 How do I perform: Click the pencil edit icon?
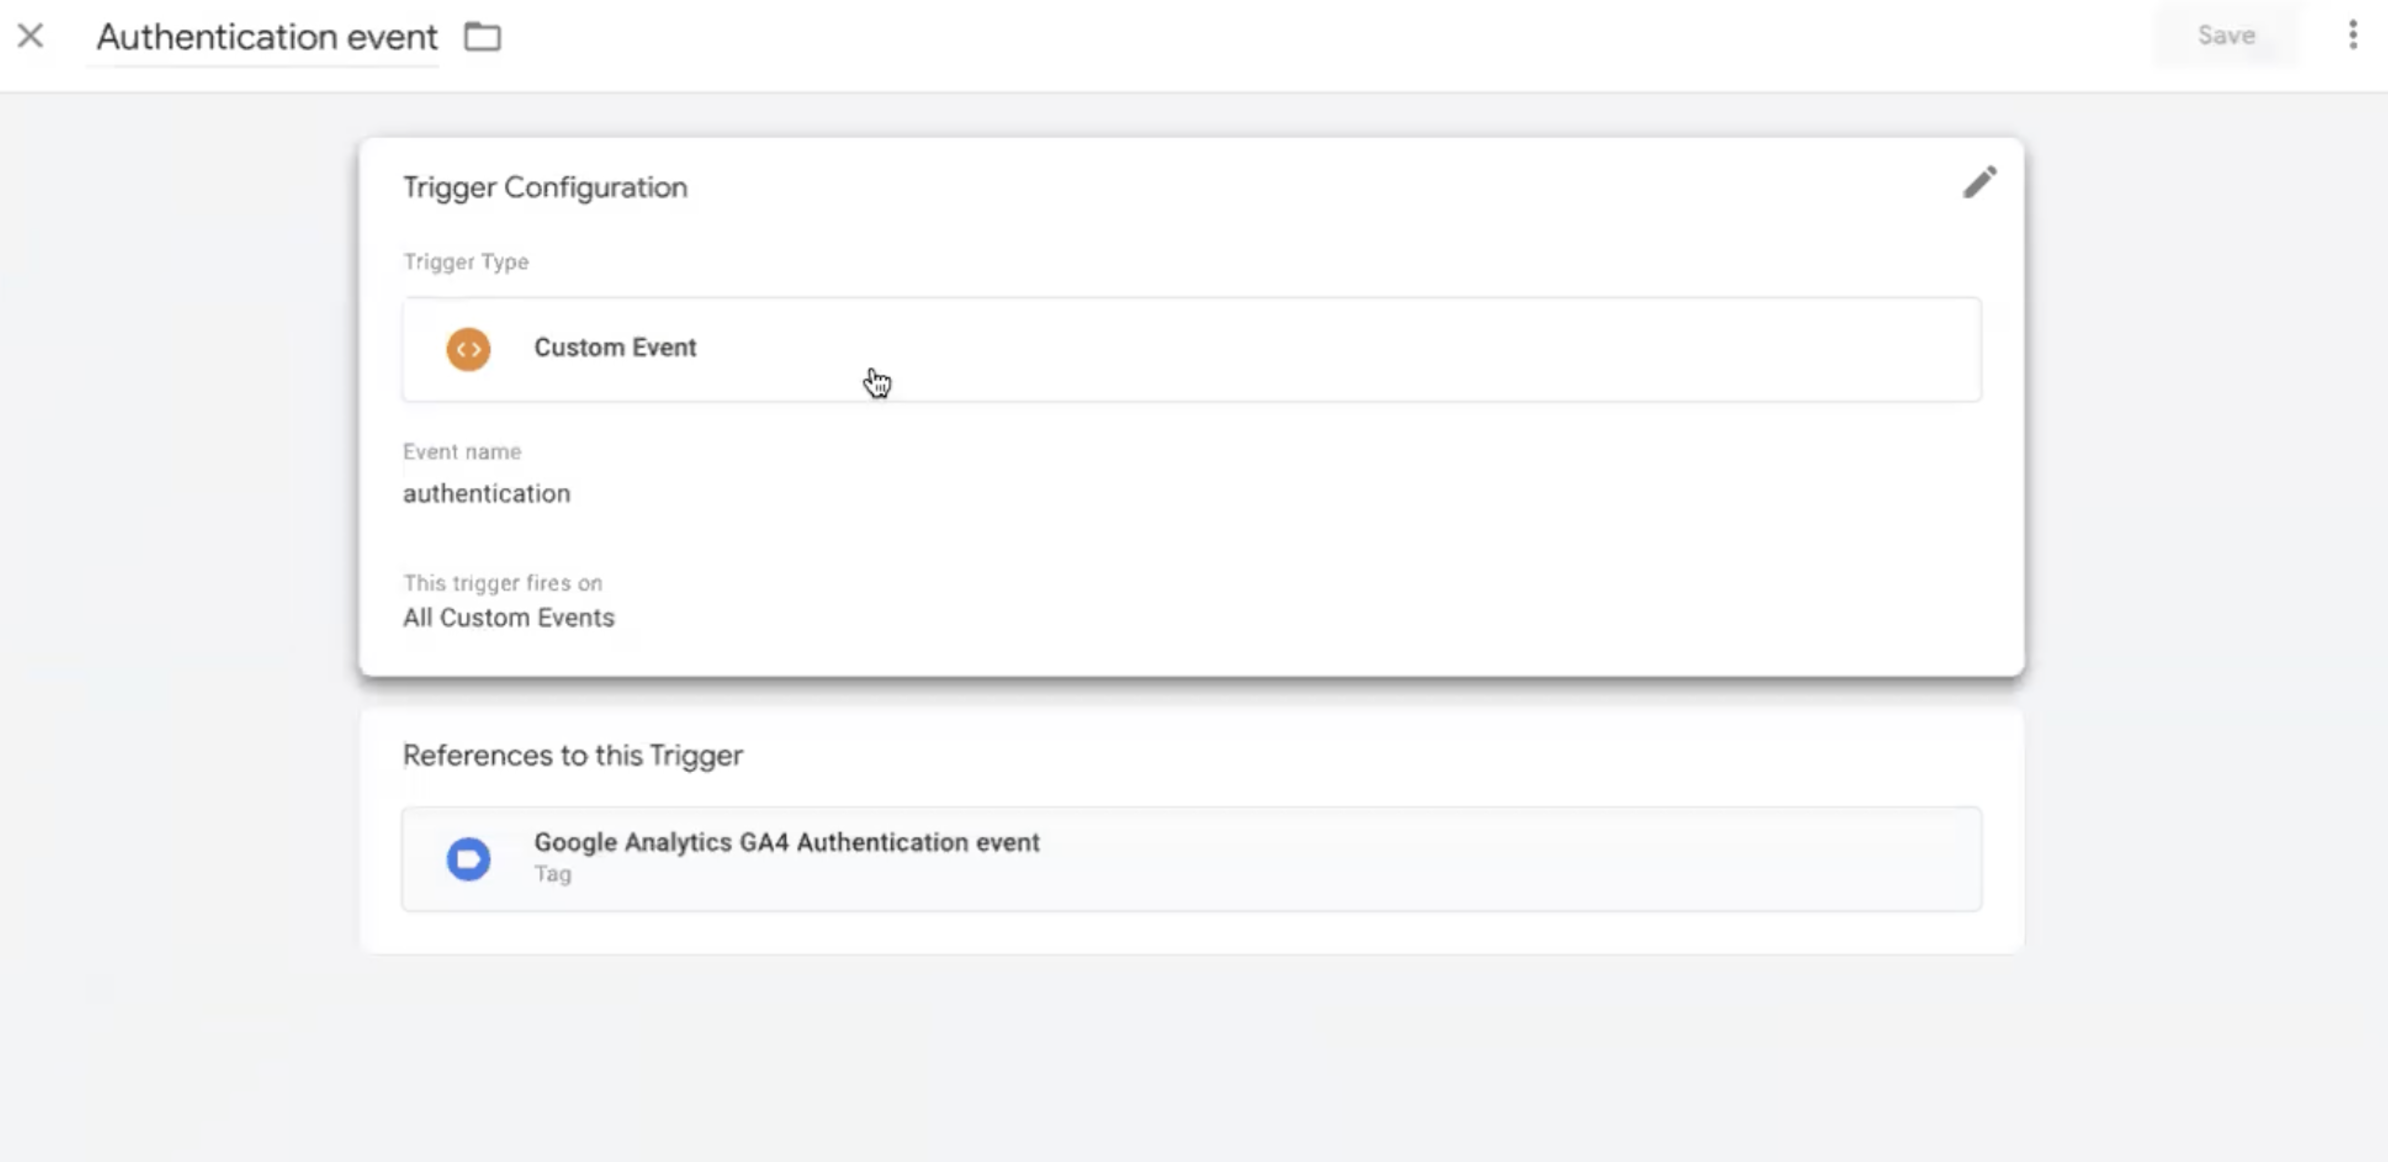pos(1978,182)
